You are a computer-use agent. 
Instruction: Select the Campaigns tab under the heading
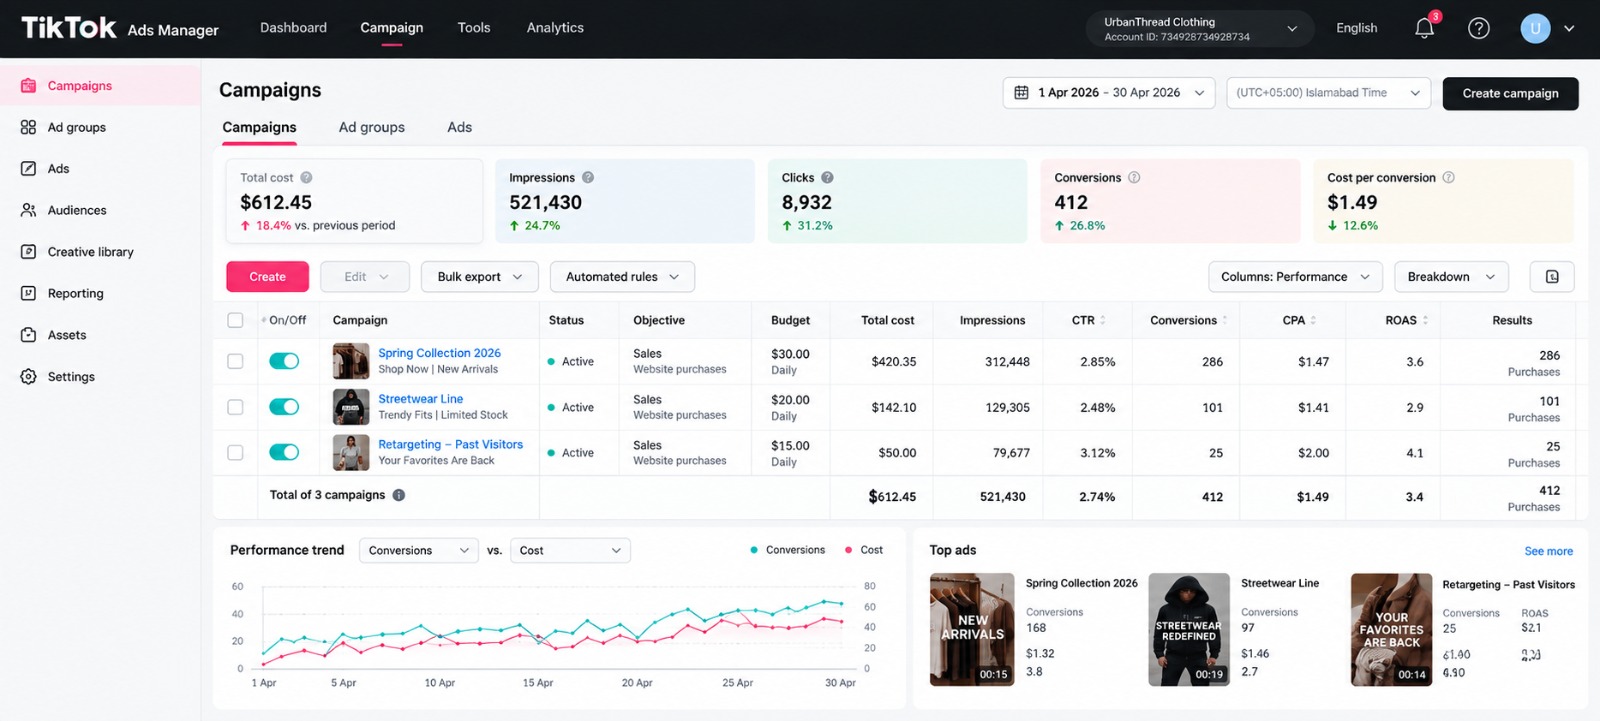point(259,127)
